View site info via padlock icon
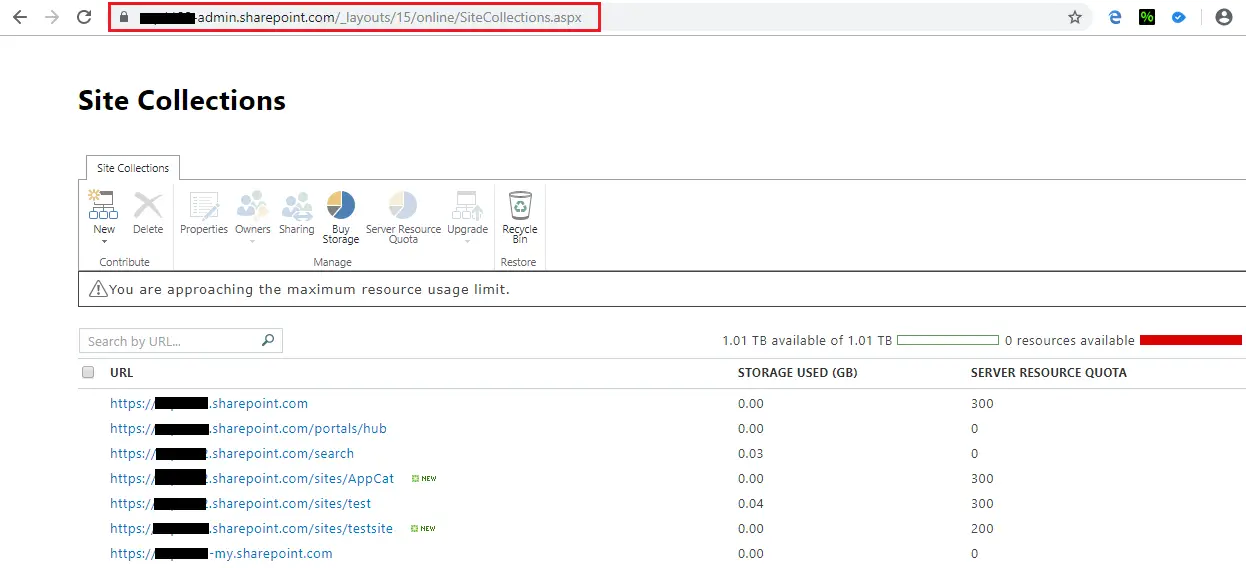This screenshot has height=568, width=1246. pos(124,17)
